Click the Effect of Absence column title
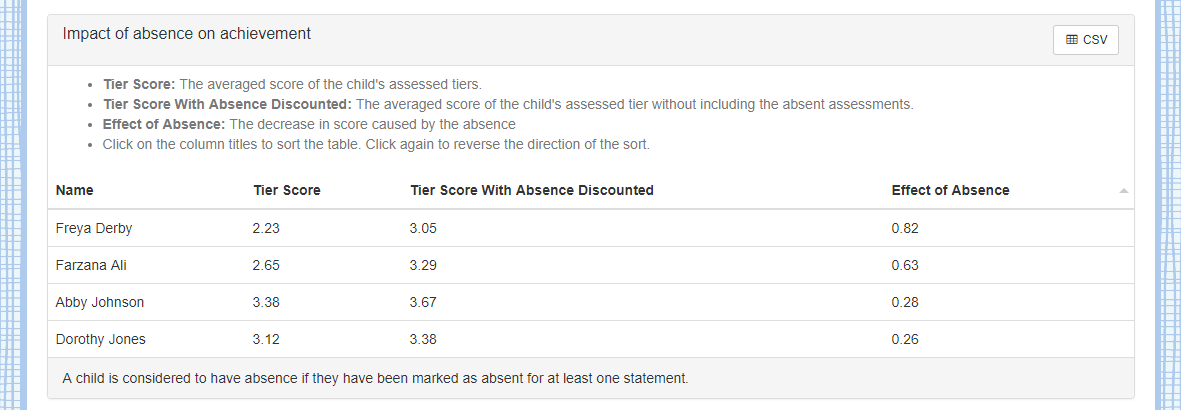1181x410 pixels. [x=950, y=190]
